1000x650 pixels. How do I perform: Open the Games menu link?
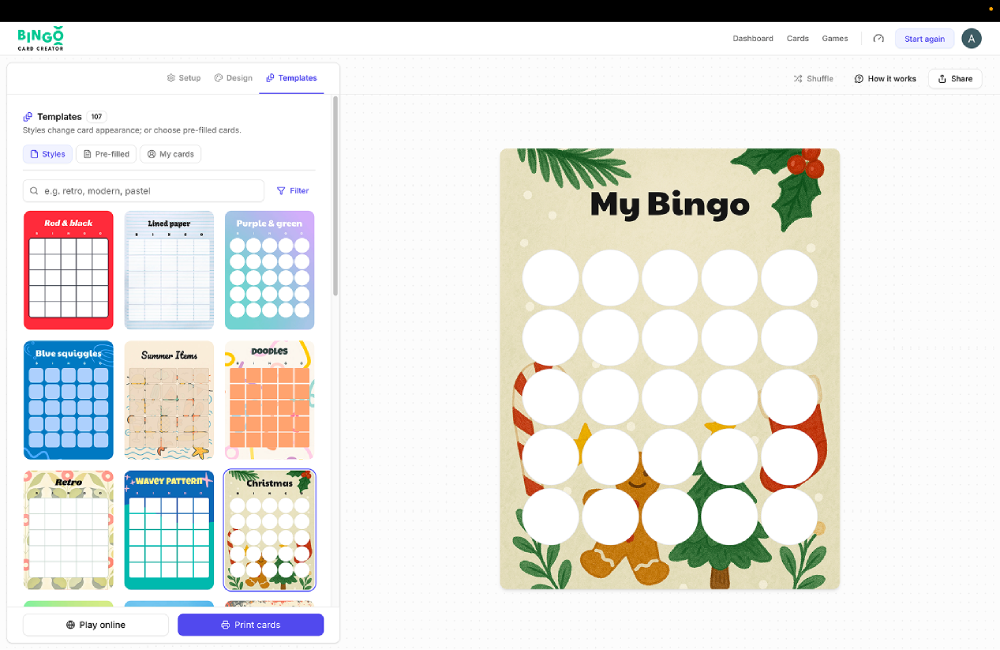tap(834, 39)
